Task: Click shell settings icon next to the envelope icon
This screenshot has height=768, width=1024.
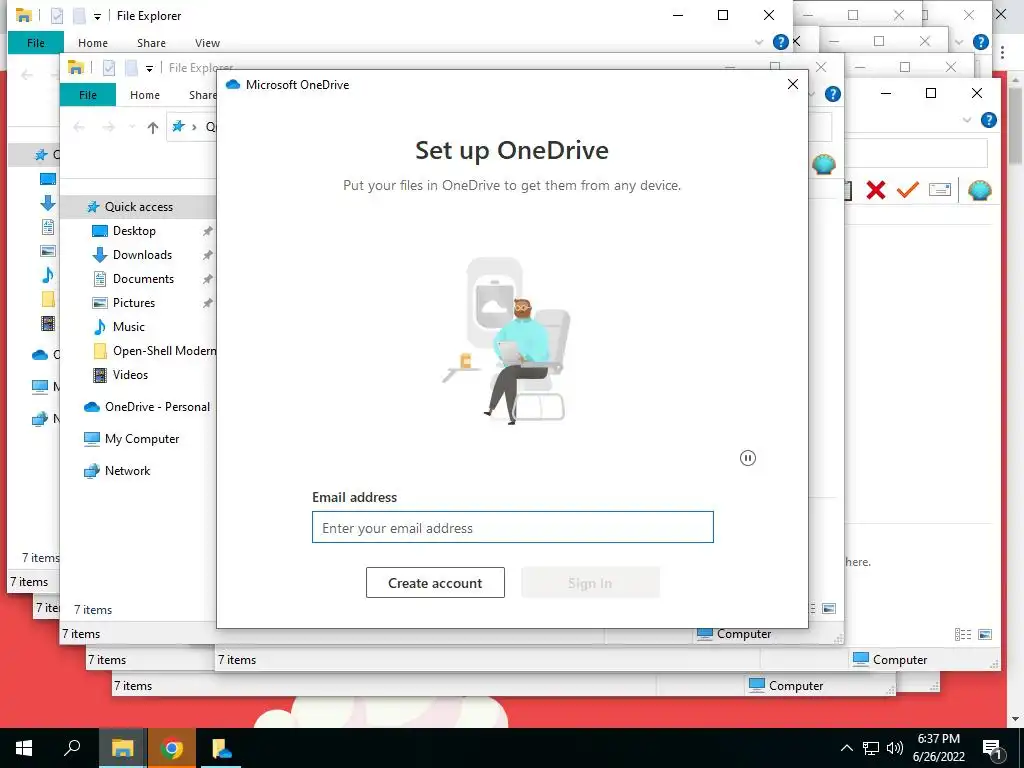Action: click(980, 190)
